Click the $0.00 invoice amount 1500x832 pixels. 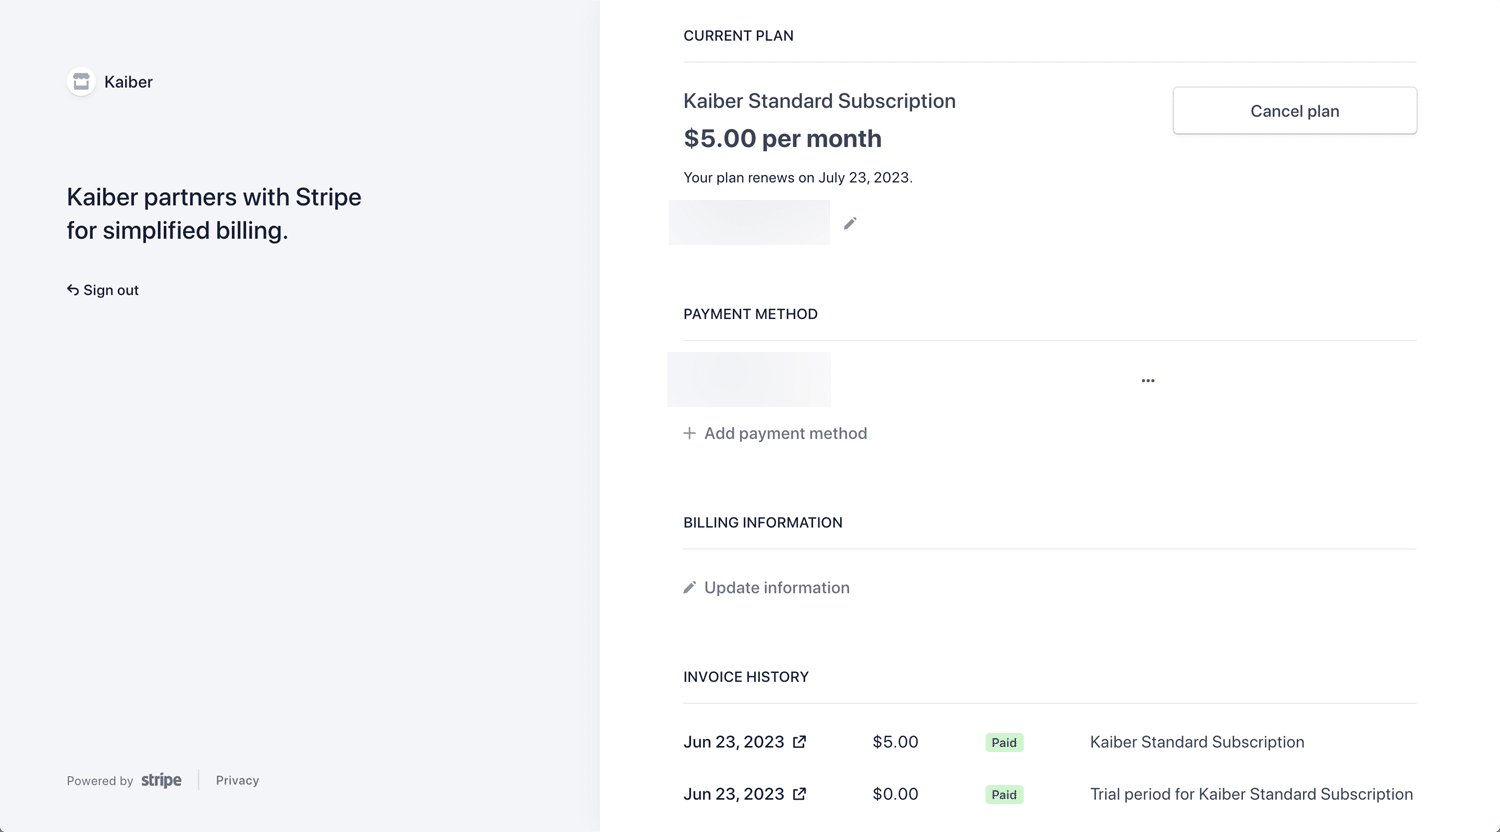point(895,794)
